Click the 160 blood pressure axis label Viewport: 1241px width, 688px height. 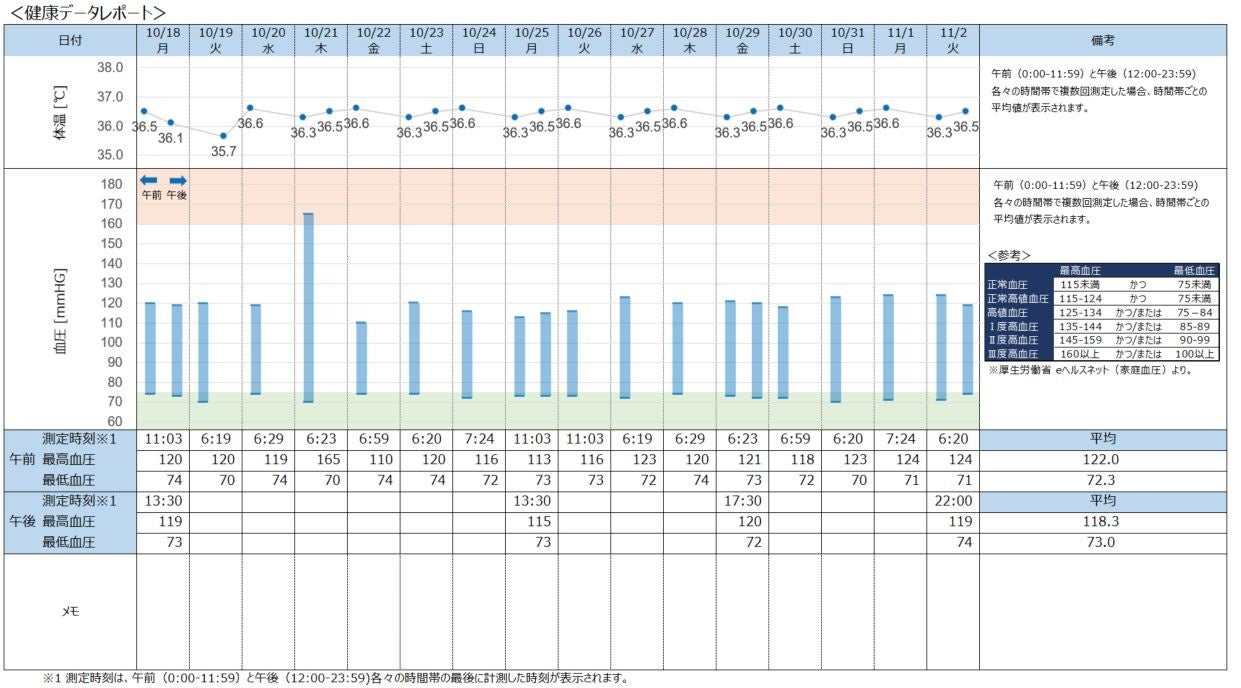112,224
